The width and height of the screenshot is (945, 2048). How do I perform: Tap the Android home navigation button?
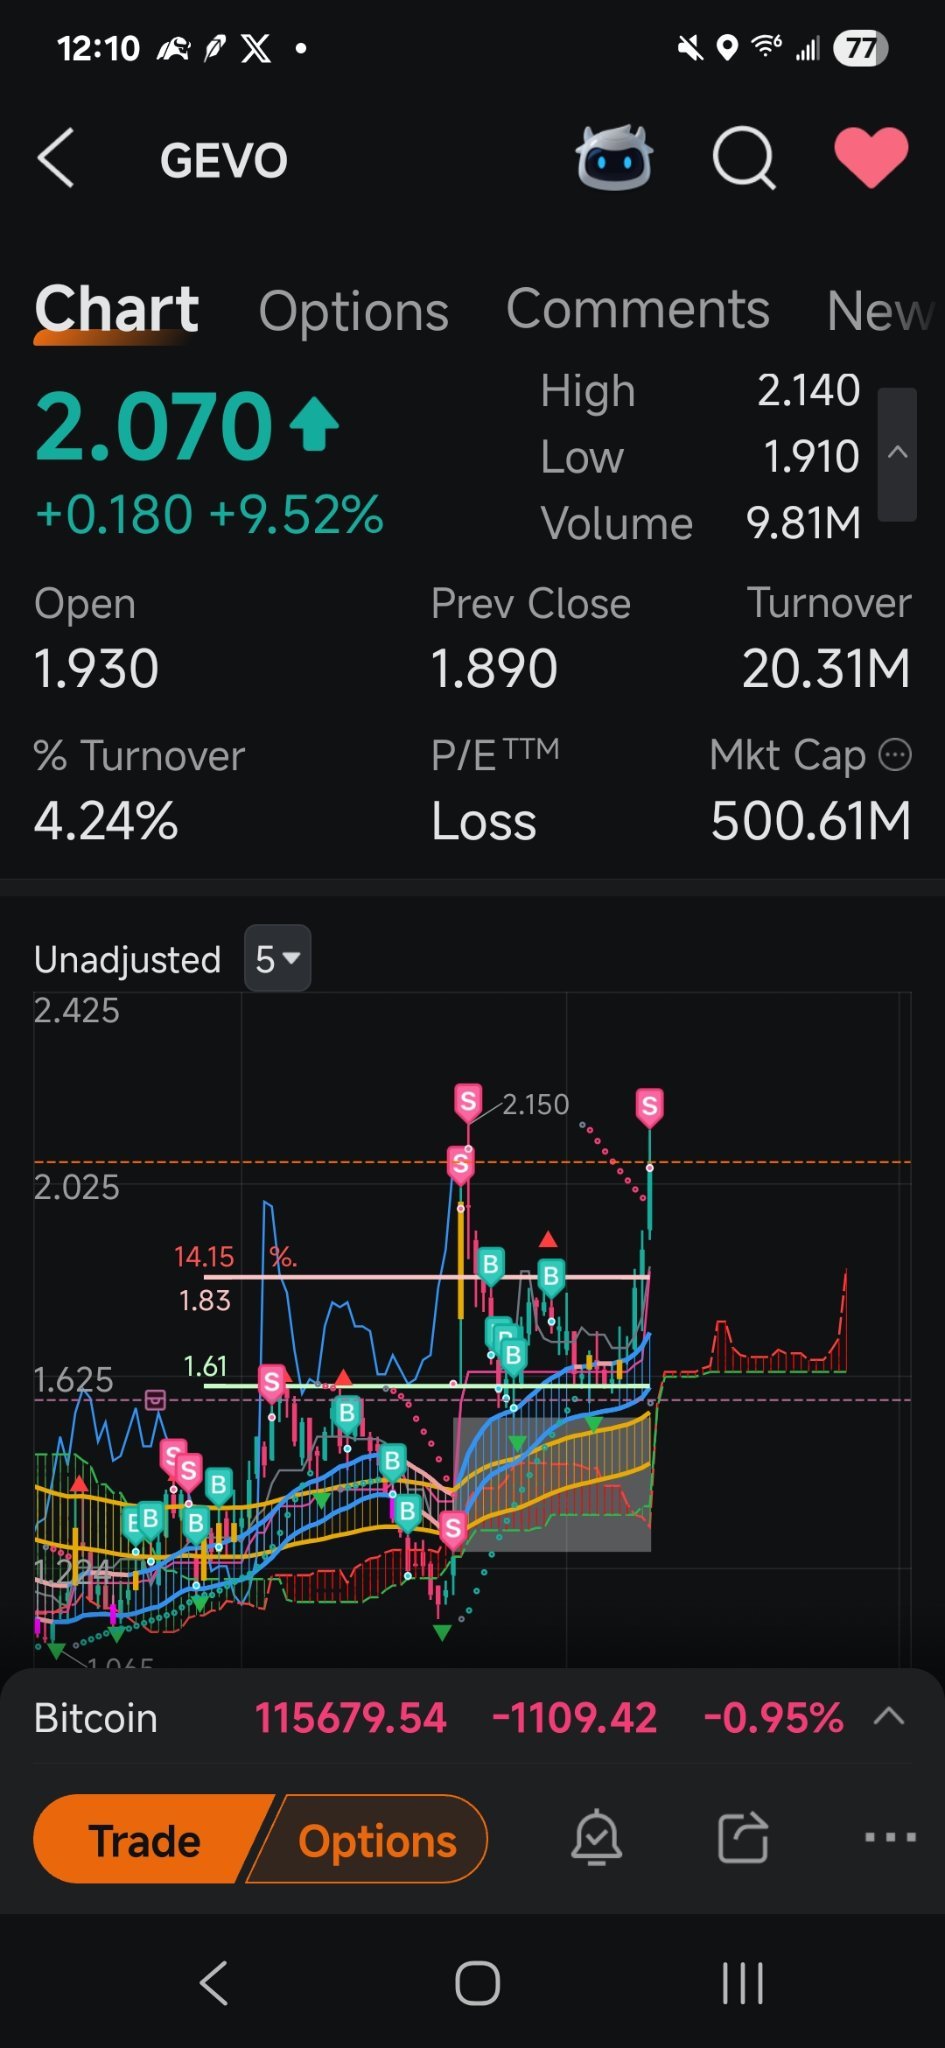coord(477,1983)
